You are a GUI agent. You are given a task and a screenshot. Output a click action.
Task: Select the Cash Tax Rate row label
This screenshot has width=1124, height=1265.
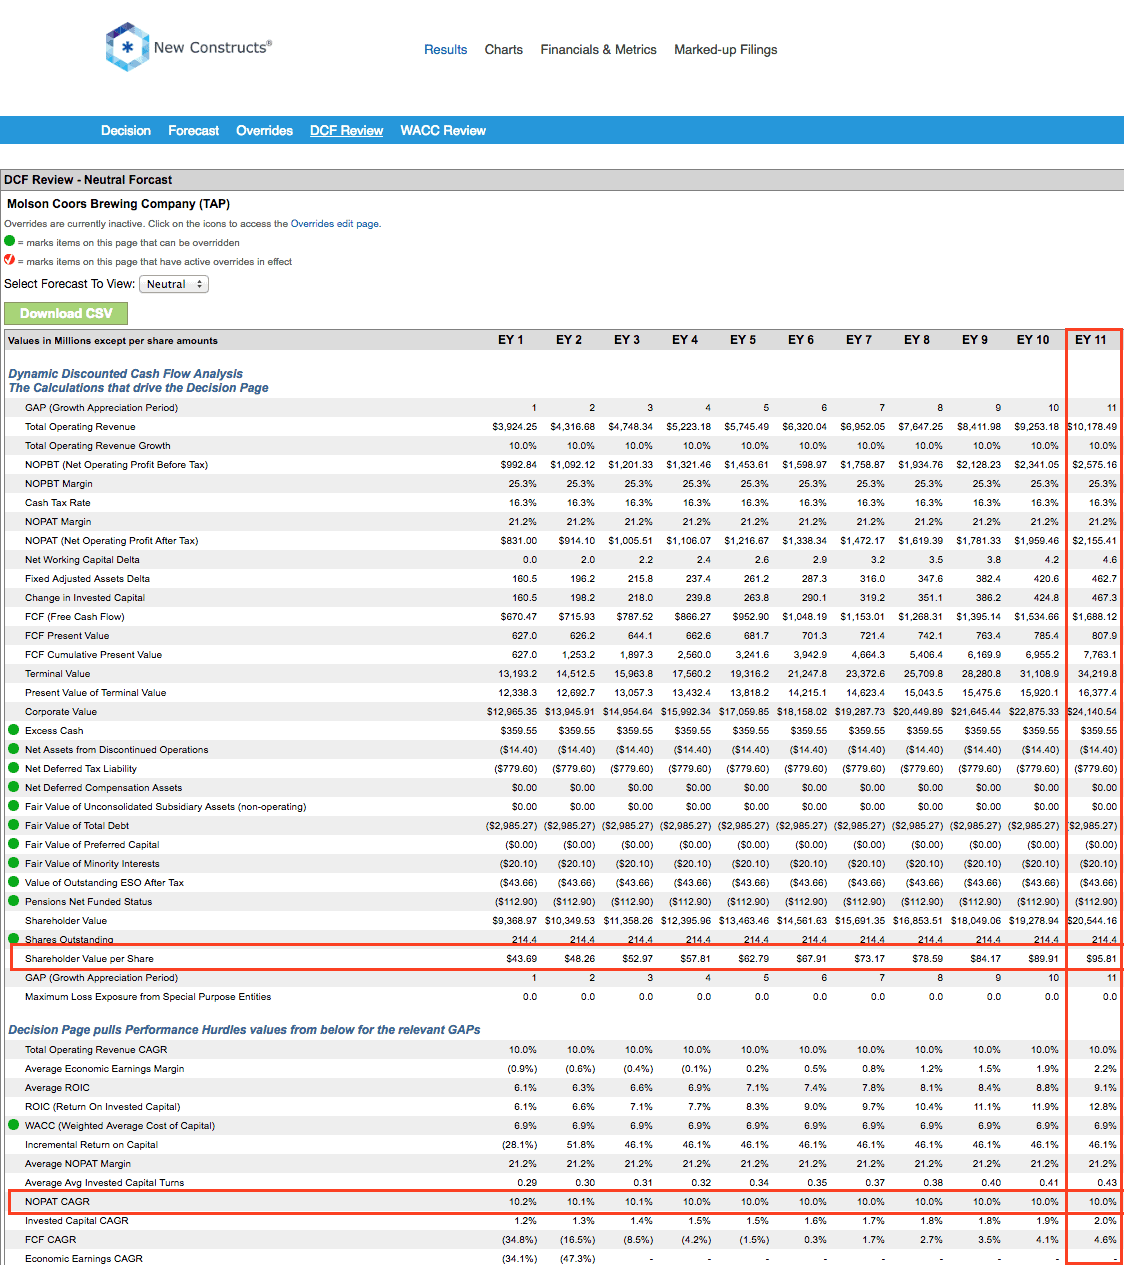click(x=58, y=502)
